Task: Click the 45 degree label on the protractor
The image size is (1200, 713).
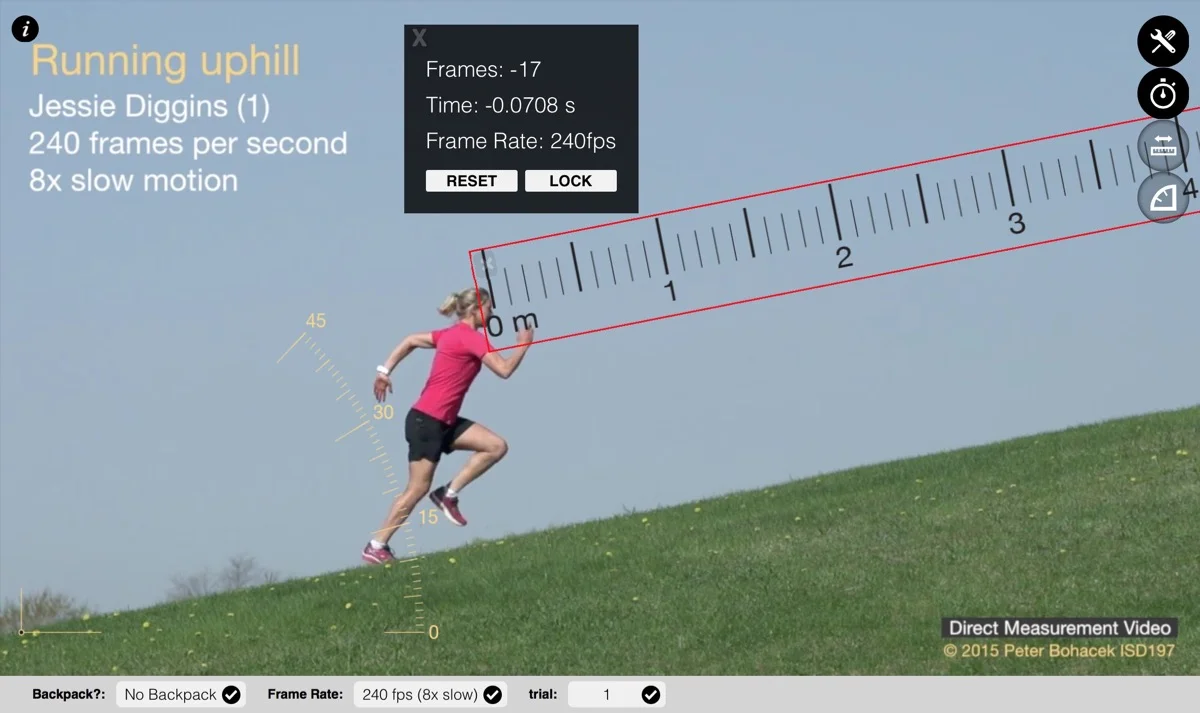Action: (316, 321)
